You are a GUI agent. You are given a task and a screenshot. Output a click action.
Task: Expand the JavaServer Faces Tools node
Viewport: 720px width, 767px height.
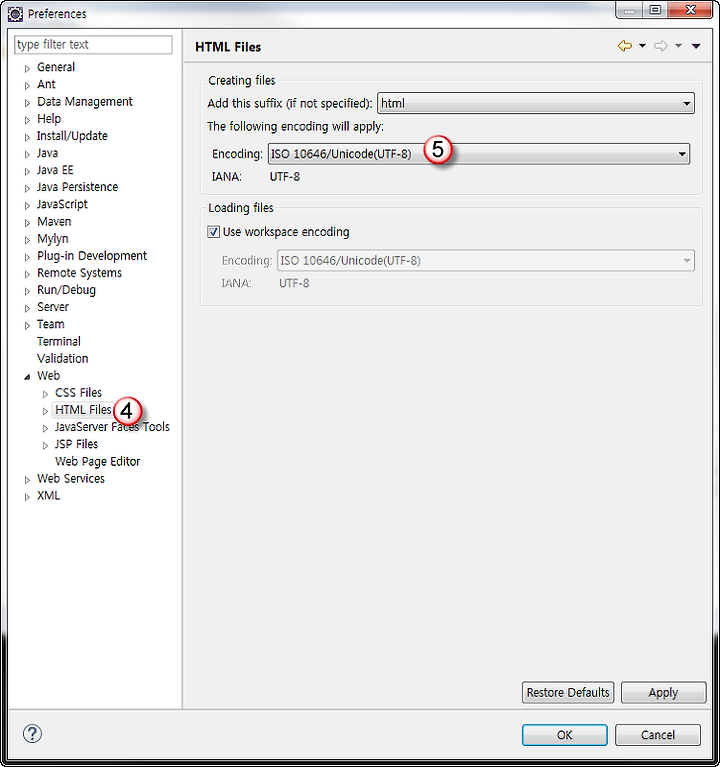pos(45,428)
